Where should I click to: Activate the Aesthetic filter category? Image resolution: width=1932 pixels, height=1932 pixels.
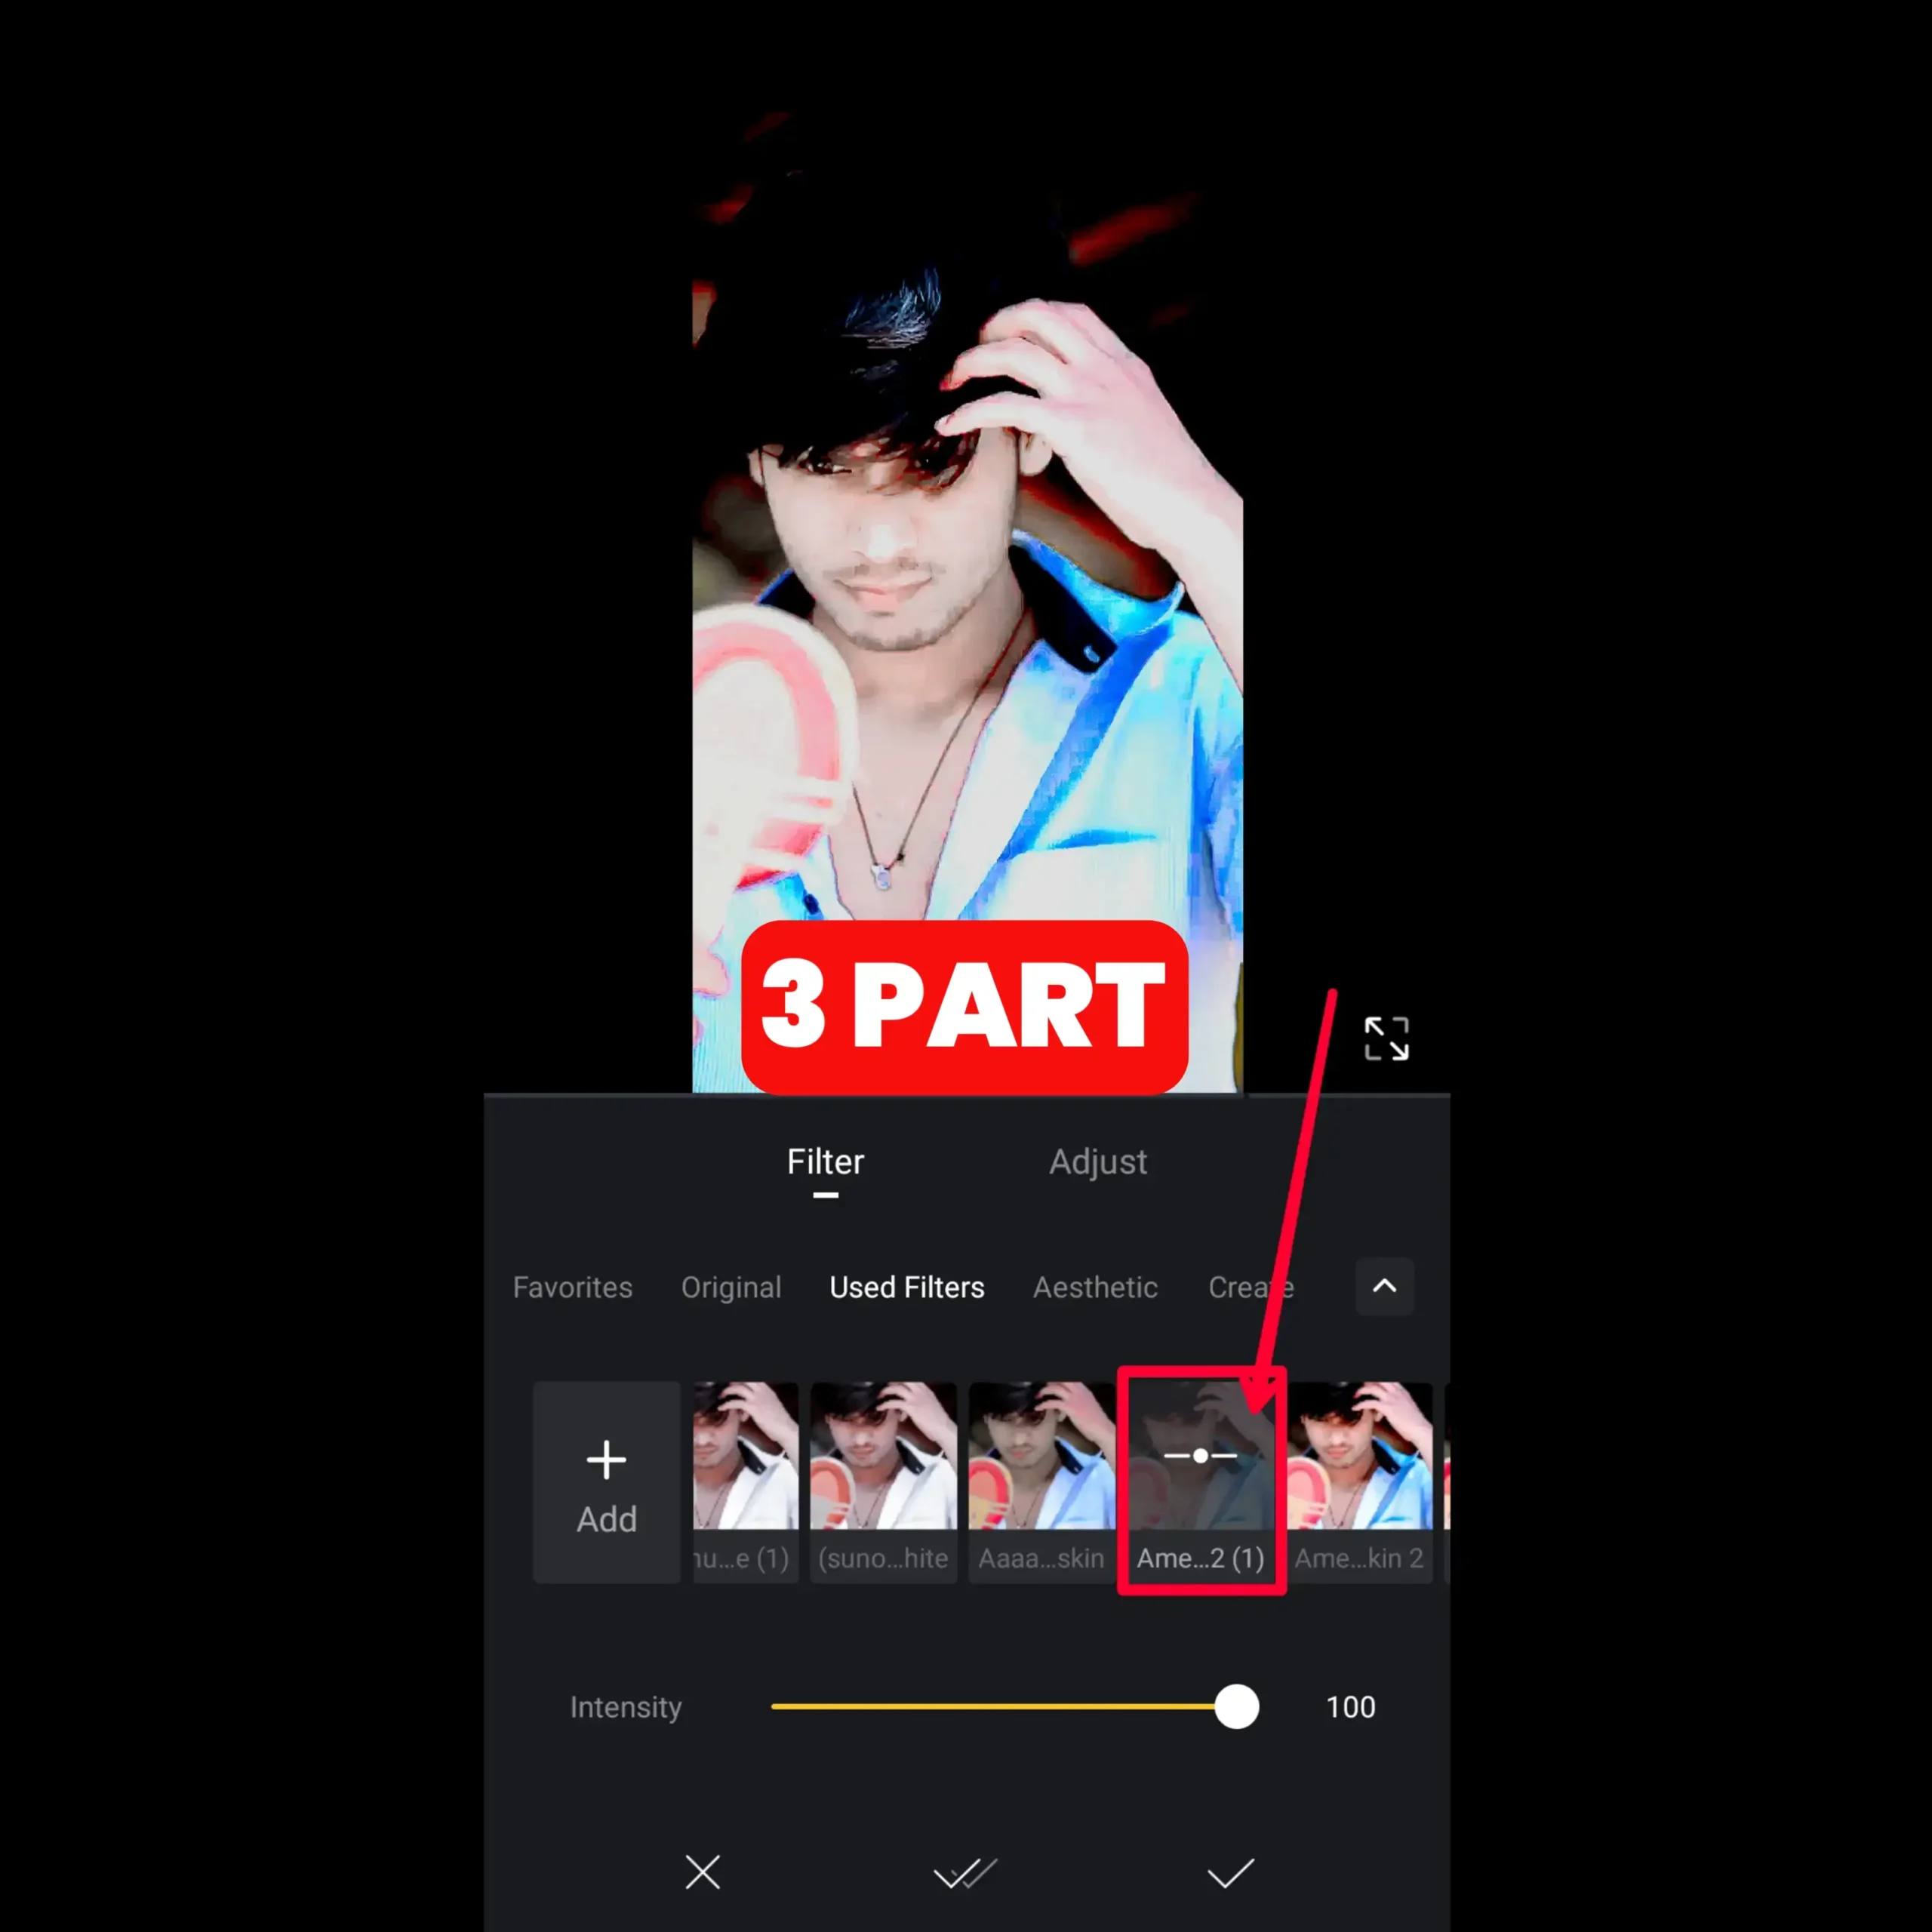[x=1095, y=1288]
